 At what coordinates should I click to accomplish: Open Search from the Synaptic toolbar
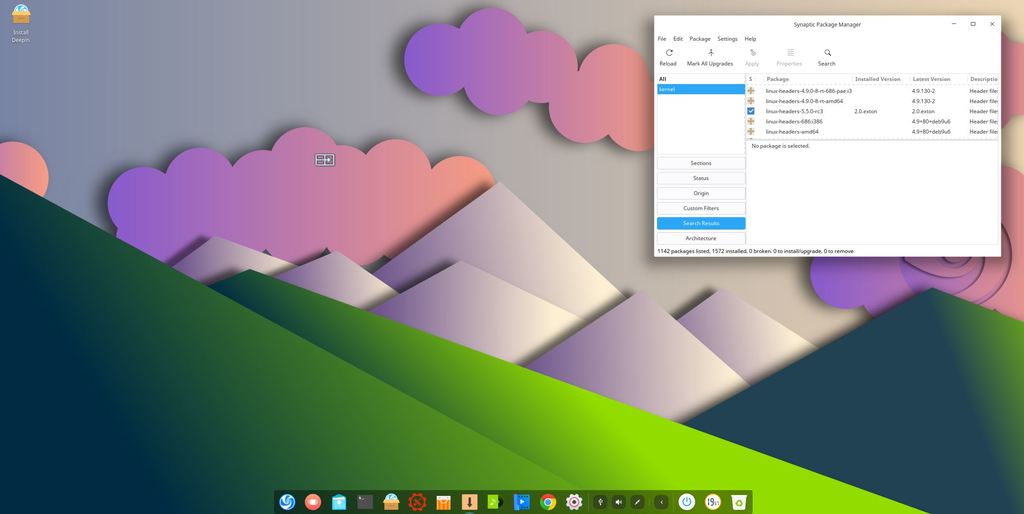pyautogui.click(x=826, y=57)
